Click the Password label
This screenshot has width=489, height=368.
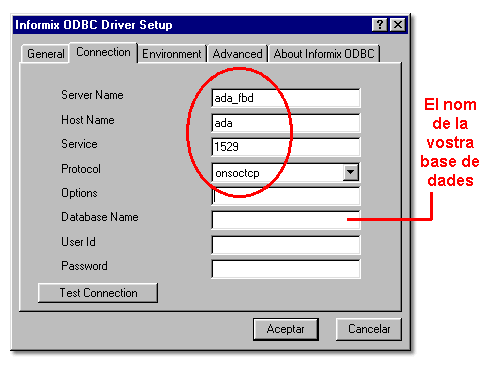84,266
